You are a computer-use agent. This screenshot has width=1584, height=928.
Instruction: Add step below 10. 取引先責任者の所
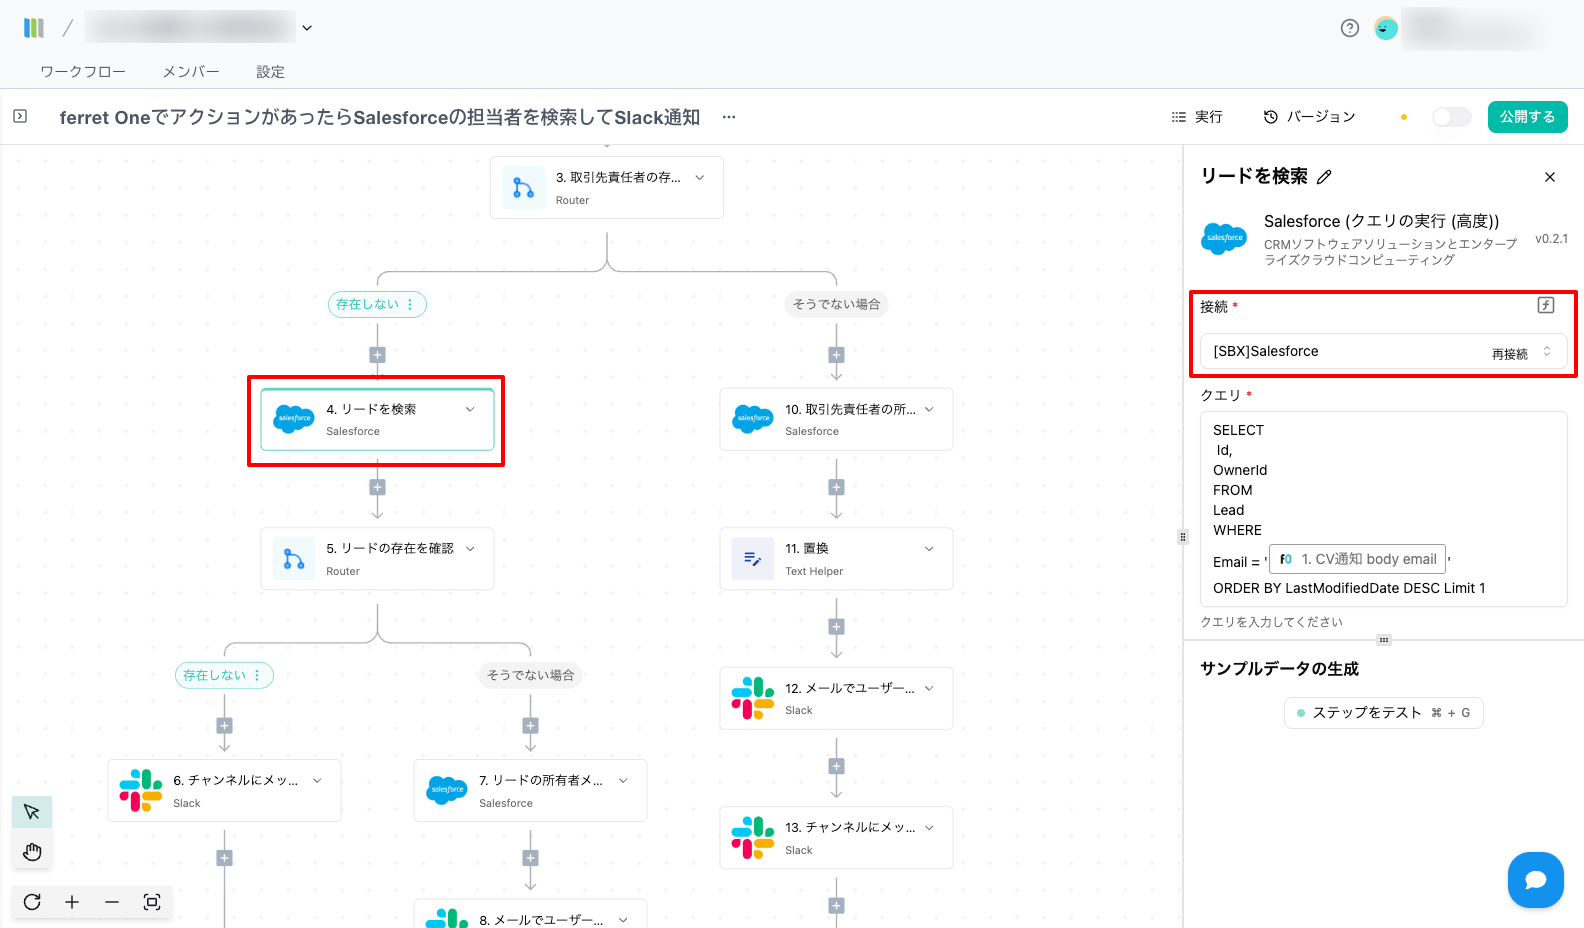pyautogui.click(x=836, y=487)
